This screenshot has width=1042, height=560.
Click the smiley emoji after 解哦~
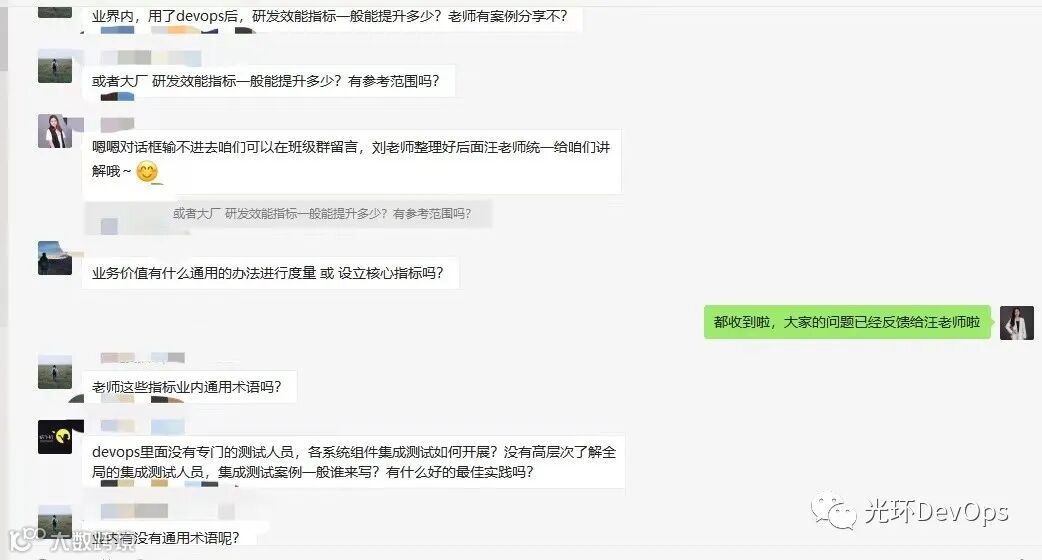[148, 172]
